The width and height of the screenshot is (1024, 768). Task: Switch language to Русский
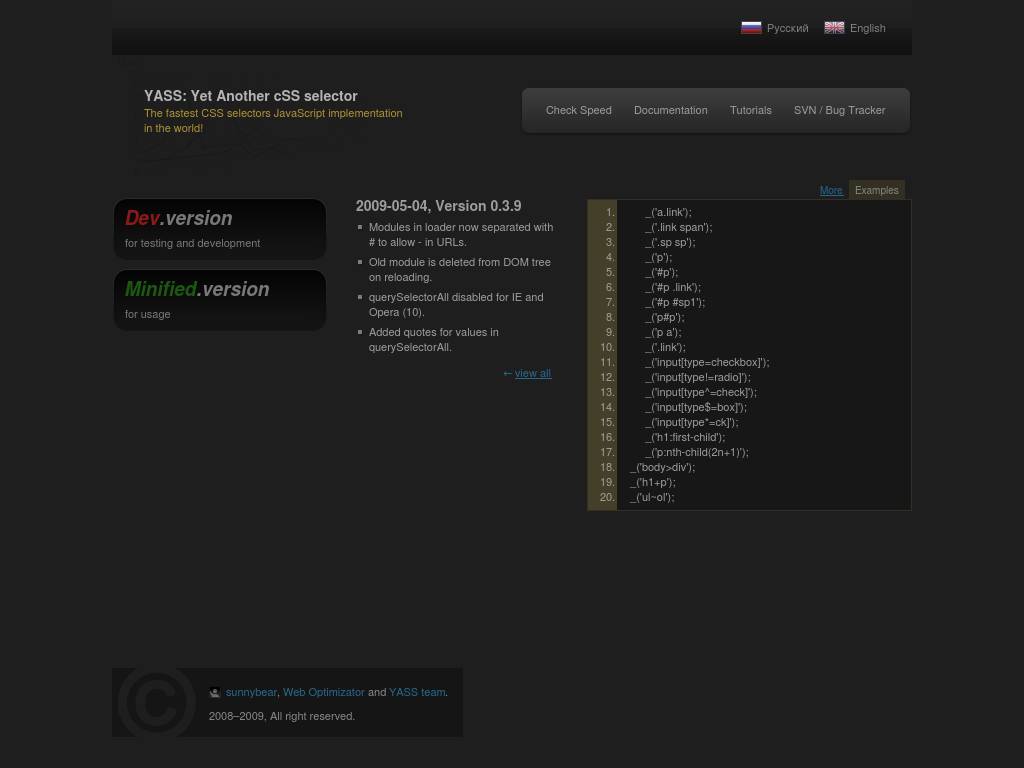[787, 28]
